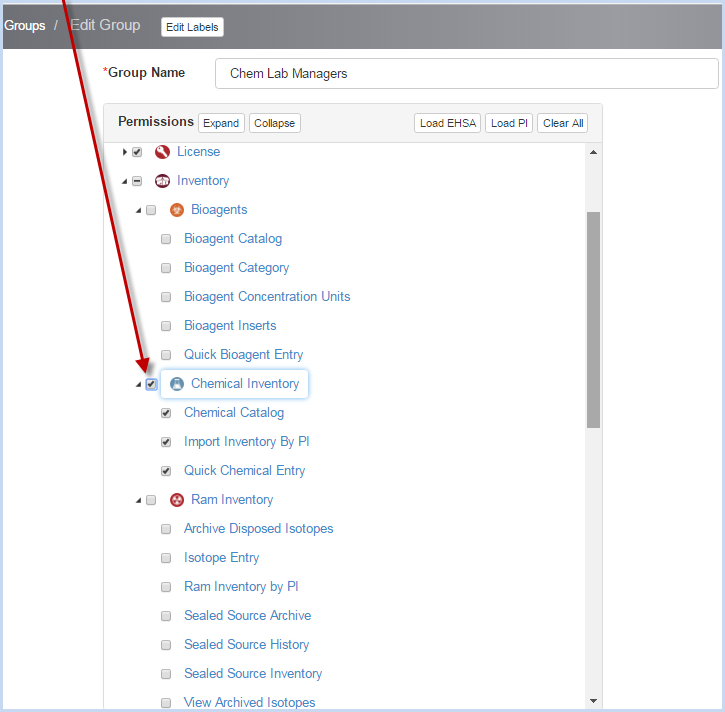
Task: Uncheck the Chemical Inventory checkbox
Action: tap(151, 384)
